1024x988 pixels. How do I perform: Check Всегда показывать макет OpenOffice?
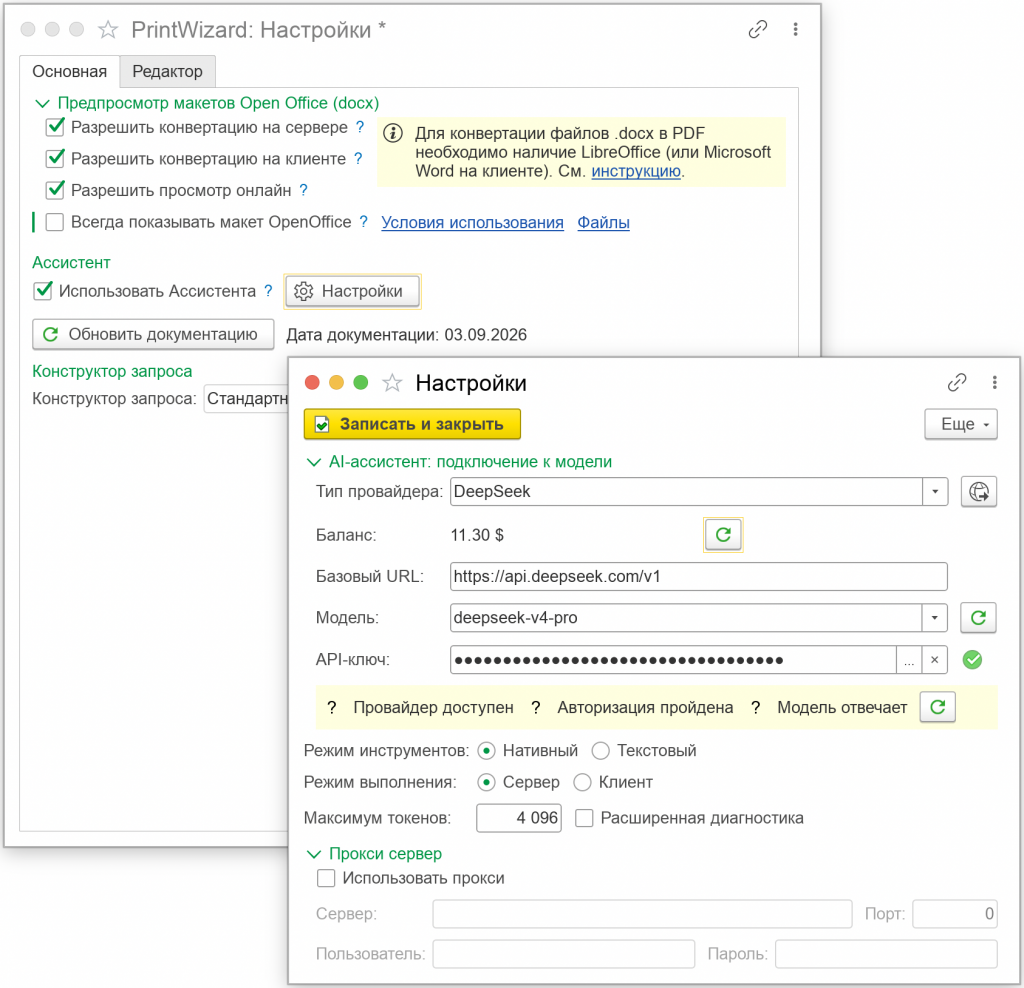click(55, 223)
